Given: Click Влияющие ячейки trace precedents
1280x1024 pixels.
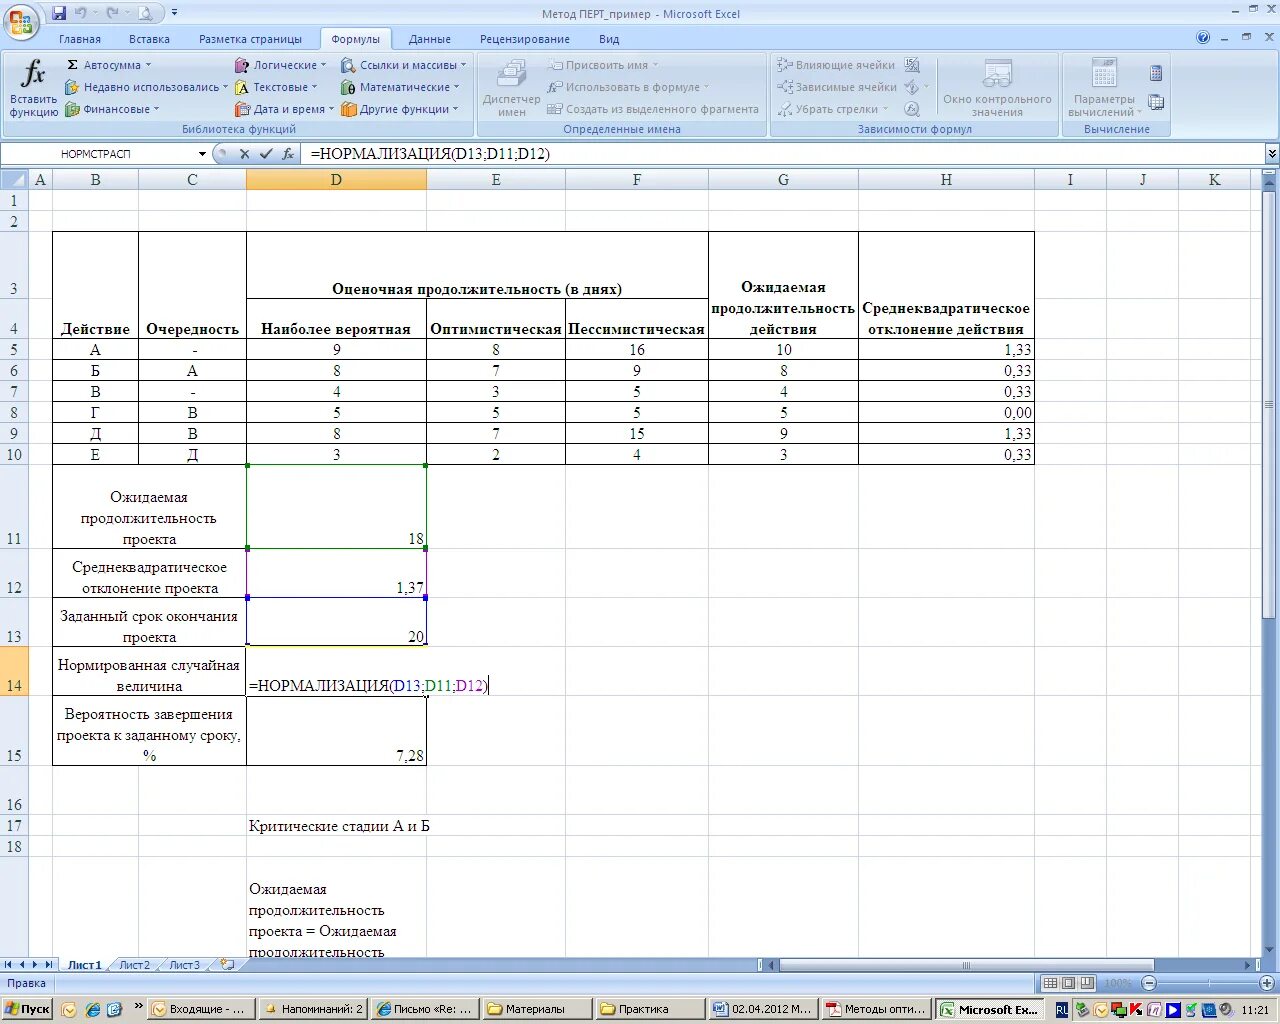Looking at the screenshot, I should (837, 65).
